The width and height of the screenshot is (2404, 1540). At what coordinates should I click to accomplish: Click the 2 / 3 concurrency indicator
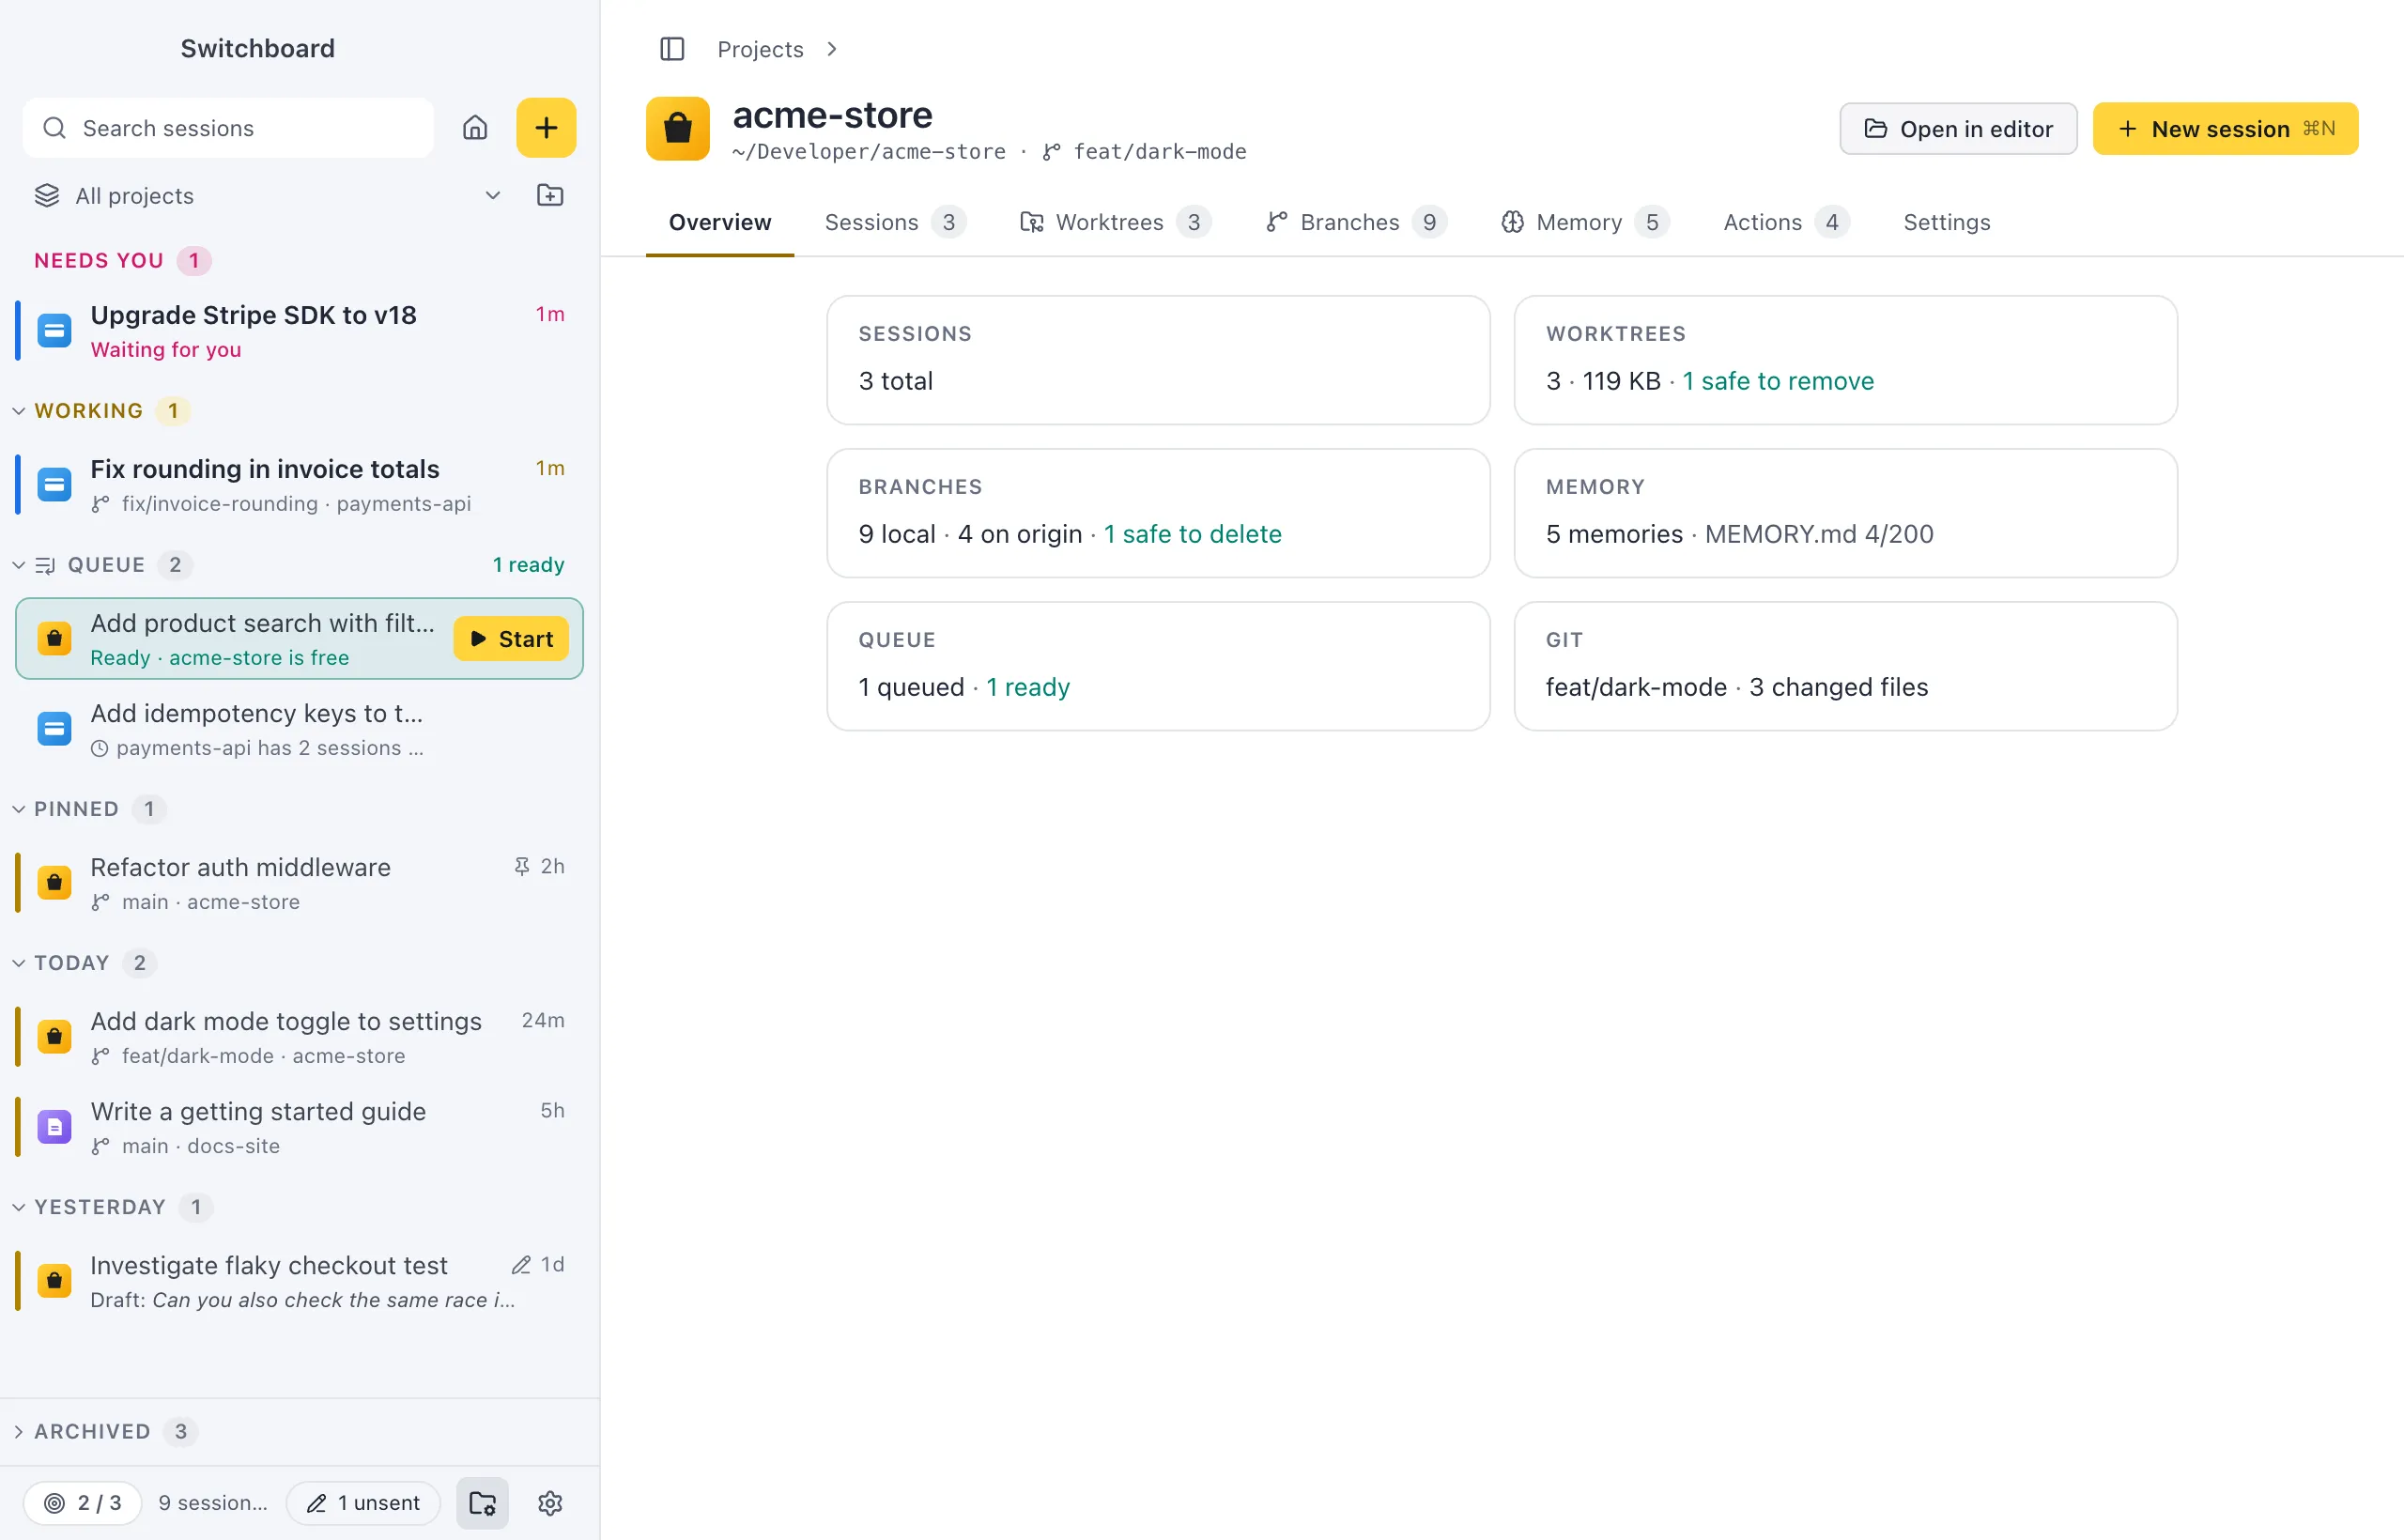pyautogui.click(x=83, y=1503)
